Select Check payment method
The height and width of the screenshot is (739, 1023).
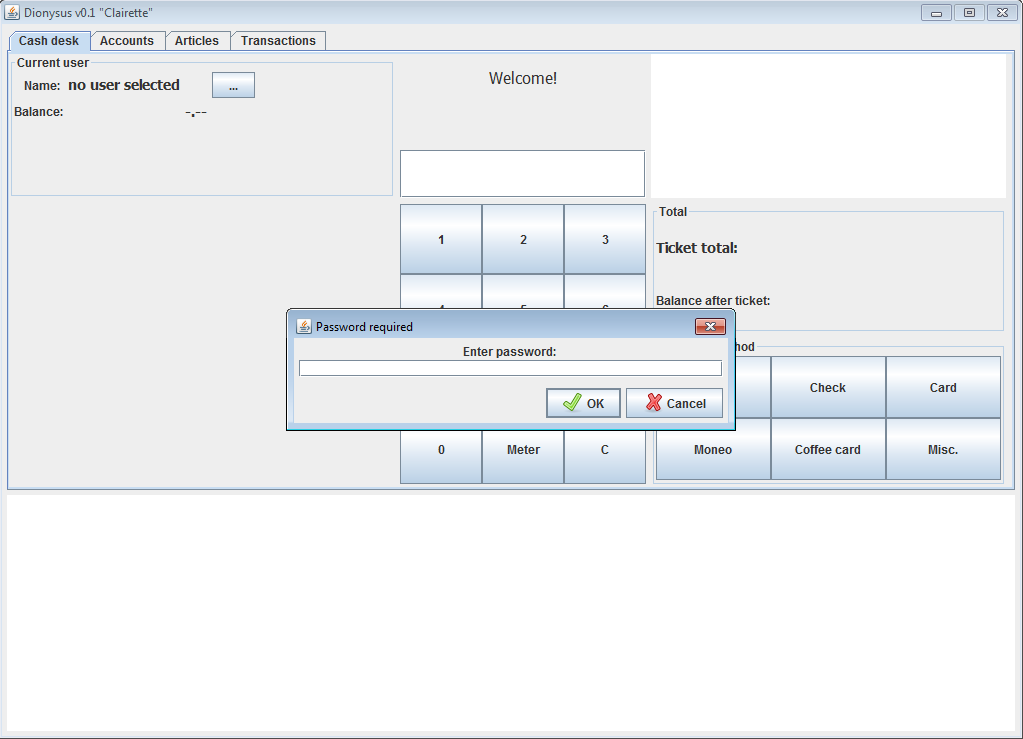pyautogui.click(x=828, y=387)
